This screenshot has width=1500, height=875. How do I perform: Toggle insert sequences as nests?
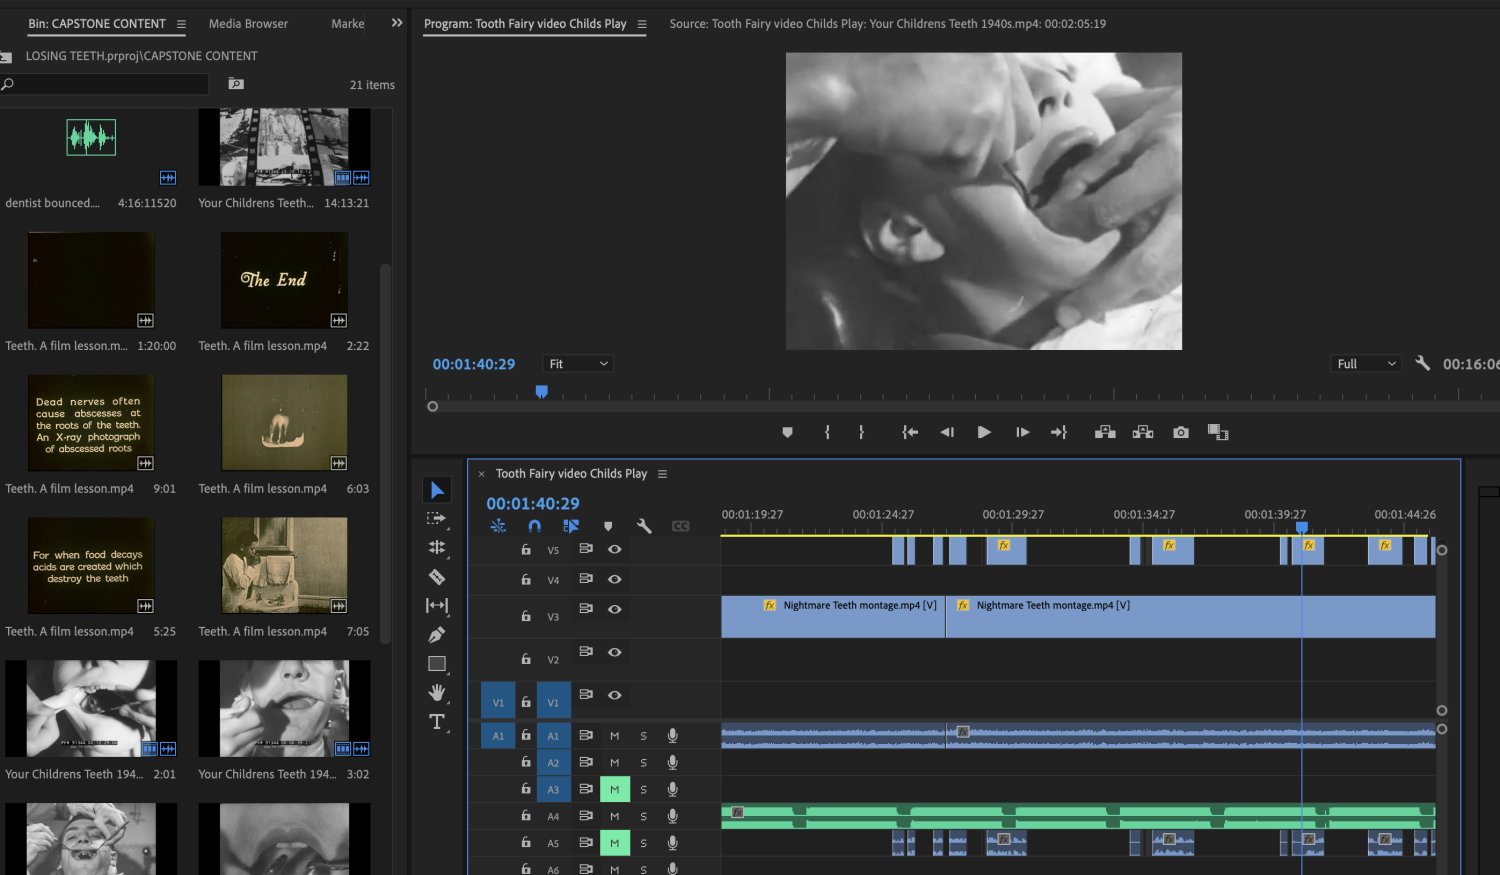[x=498, y=526]
